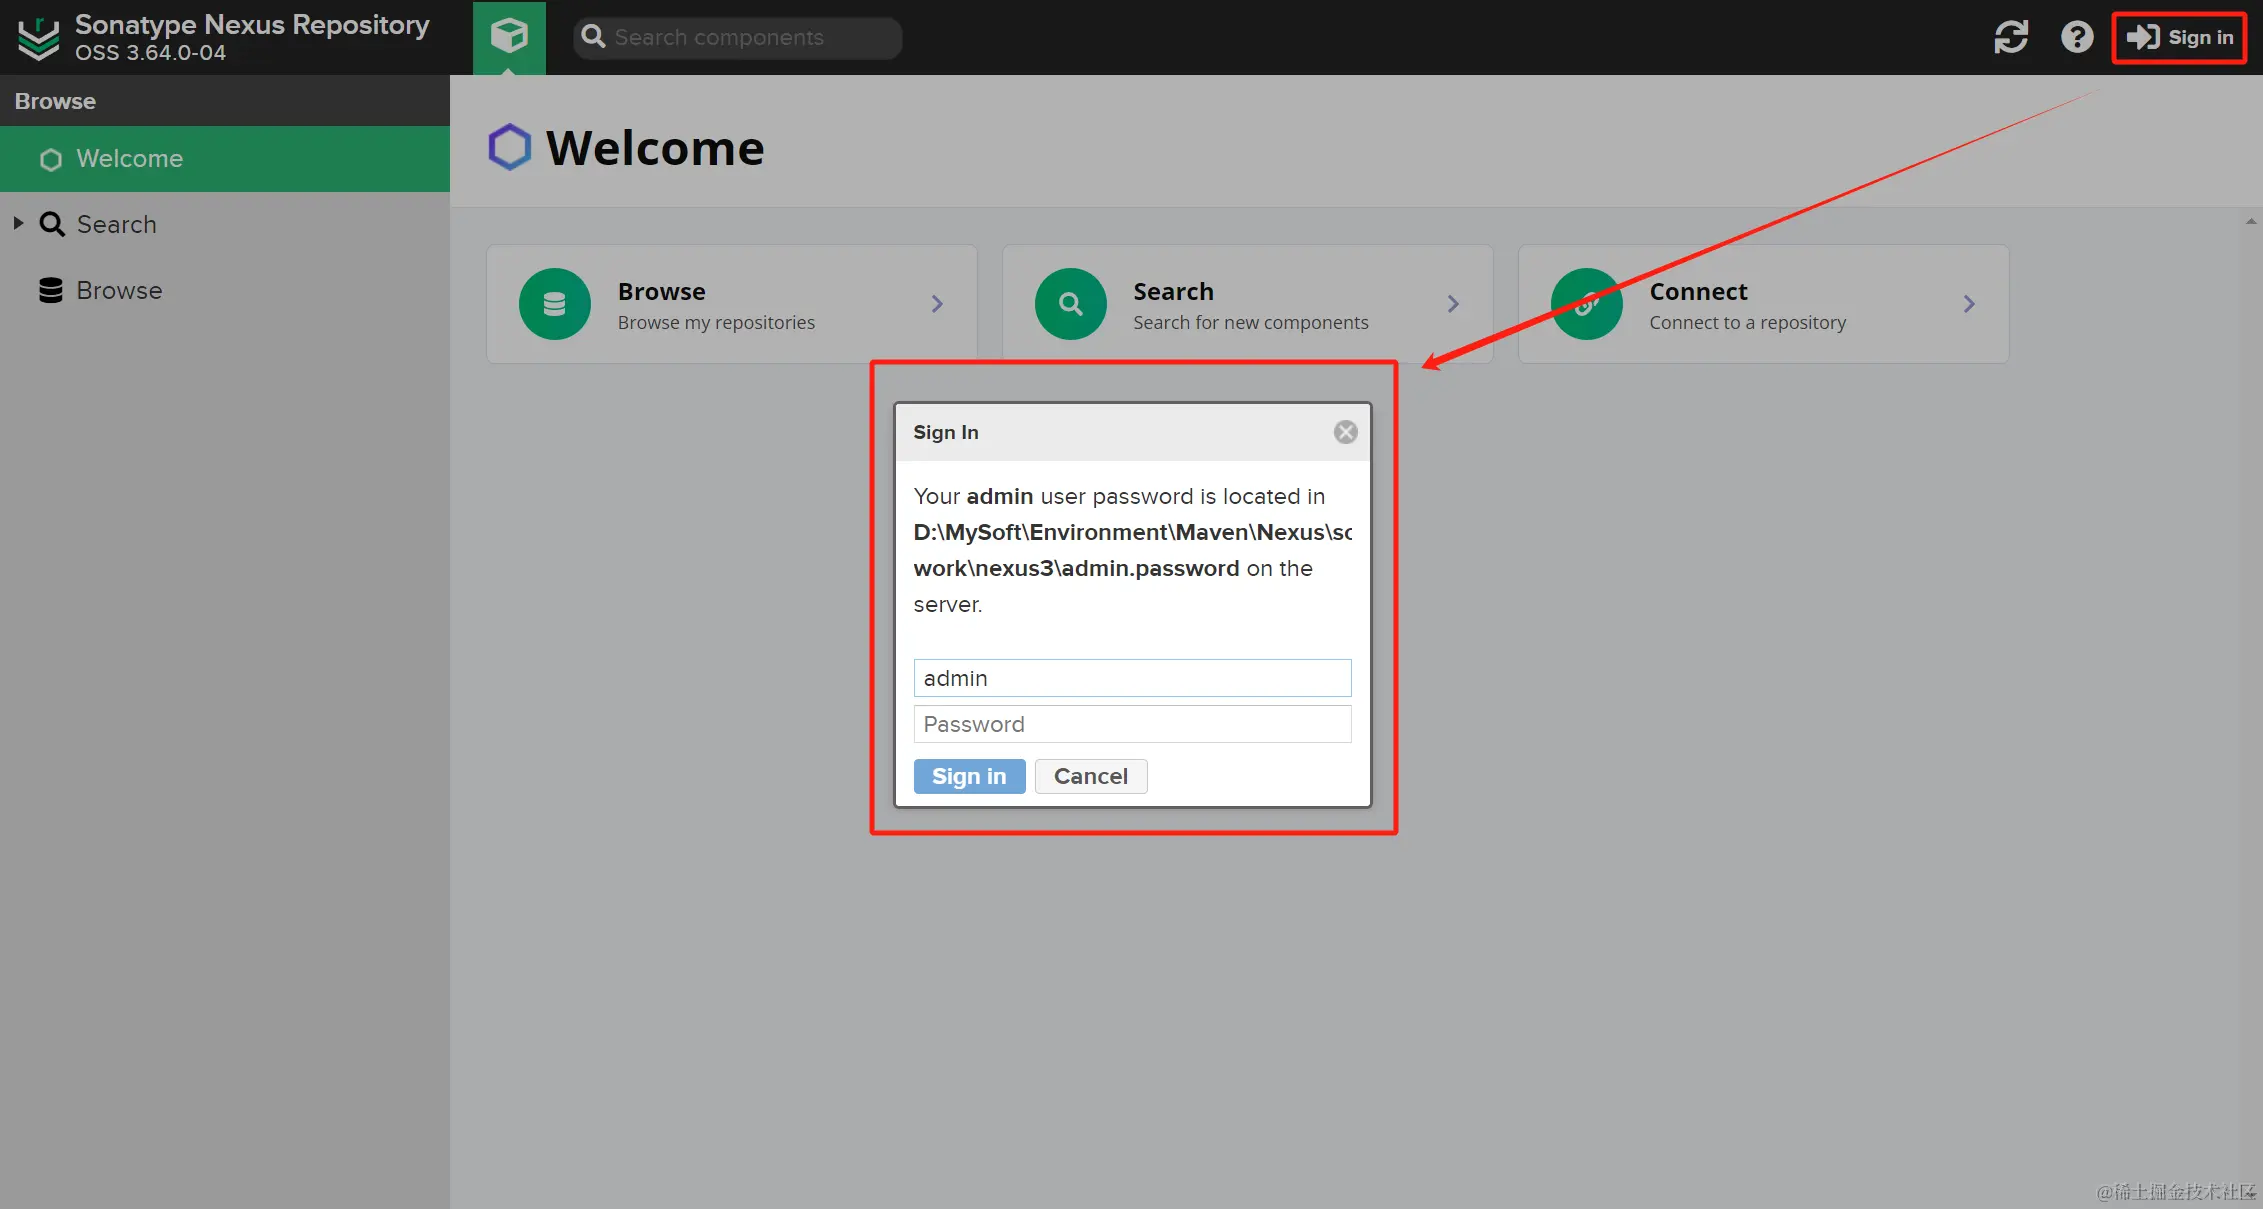Select Welcome in the sidebar menu
The height and width of the screenshot is (1209, 2263).
[129, 159]
